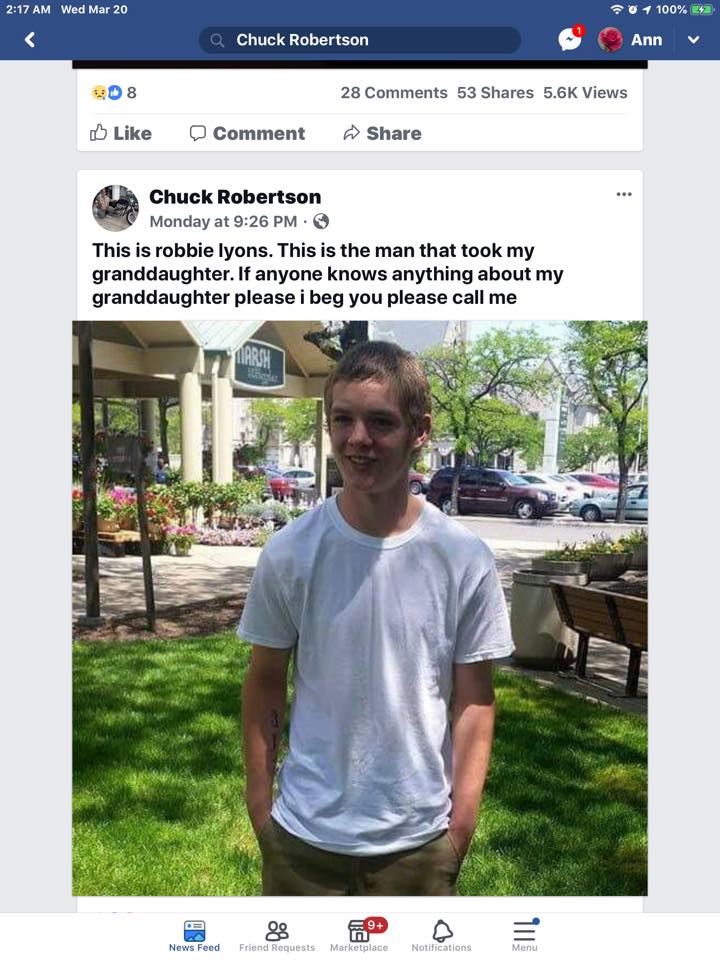Viewport: 720px width, 960px height.
Task: Comment on the post
Action: click(x=247, y=133)
